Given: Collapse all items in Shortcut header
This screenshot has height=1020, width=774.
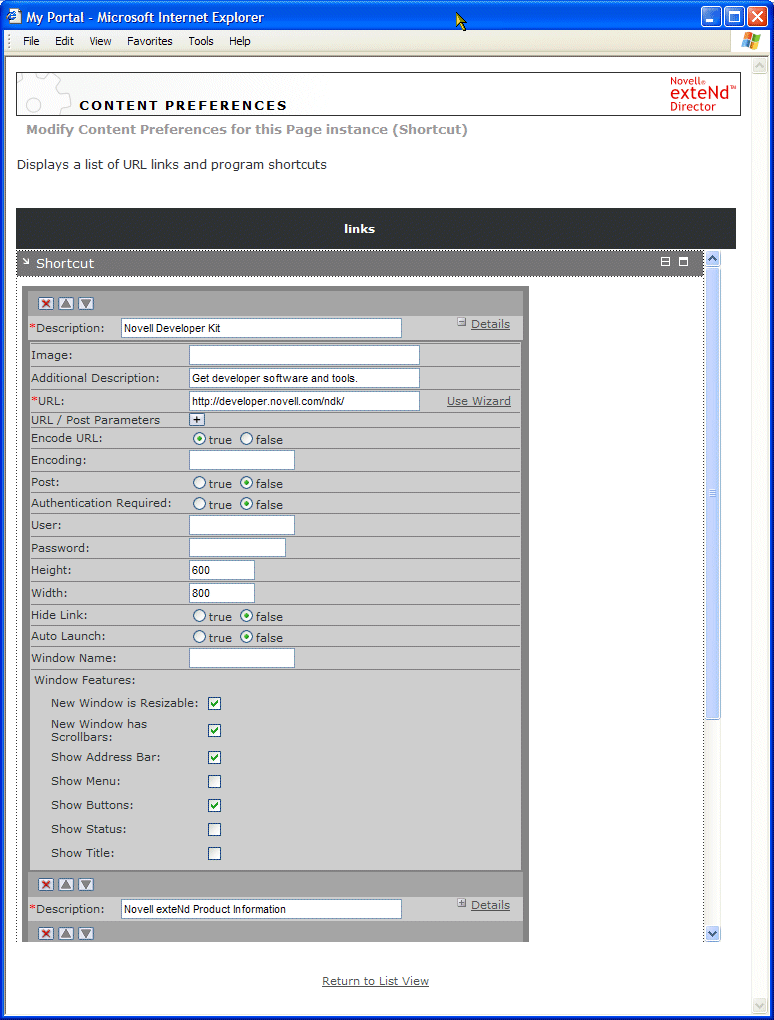Looking at the screenshot, I should coord(665,262).
